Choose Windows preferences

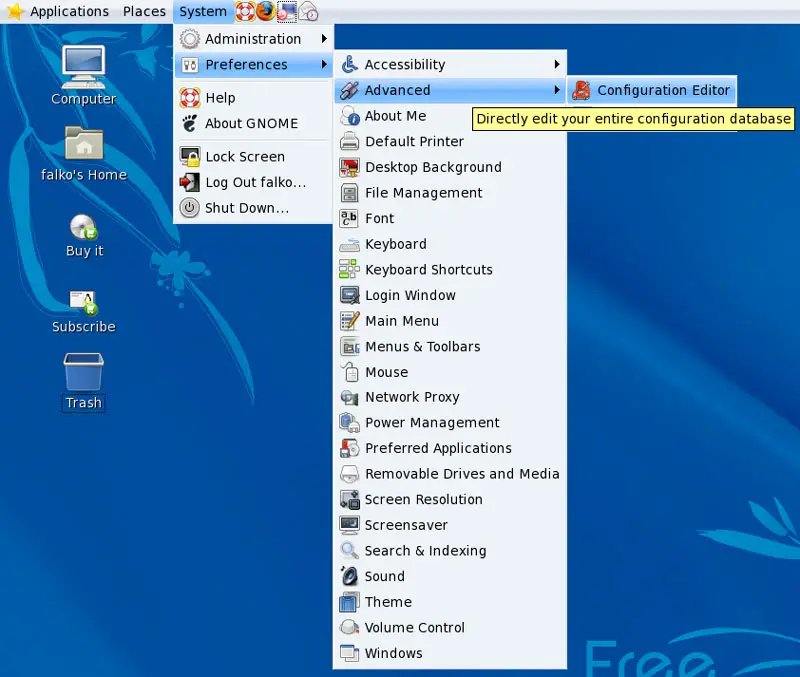tap(450, 653)
